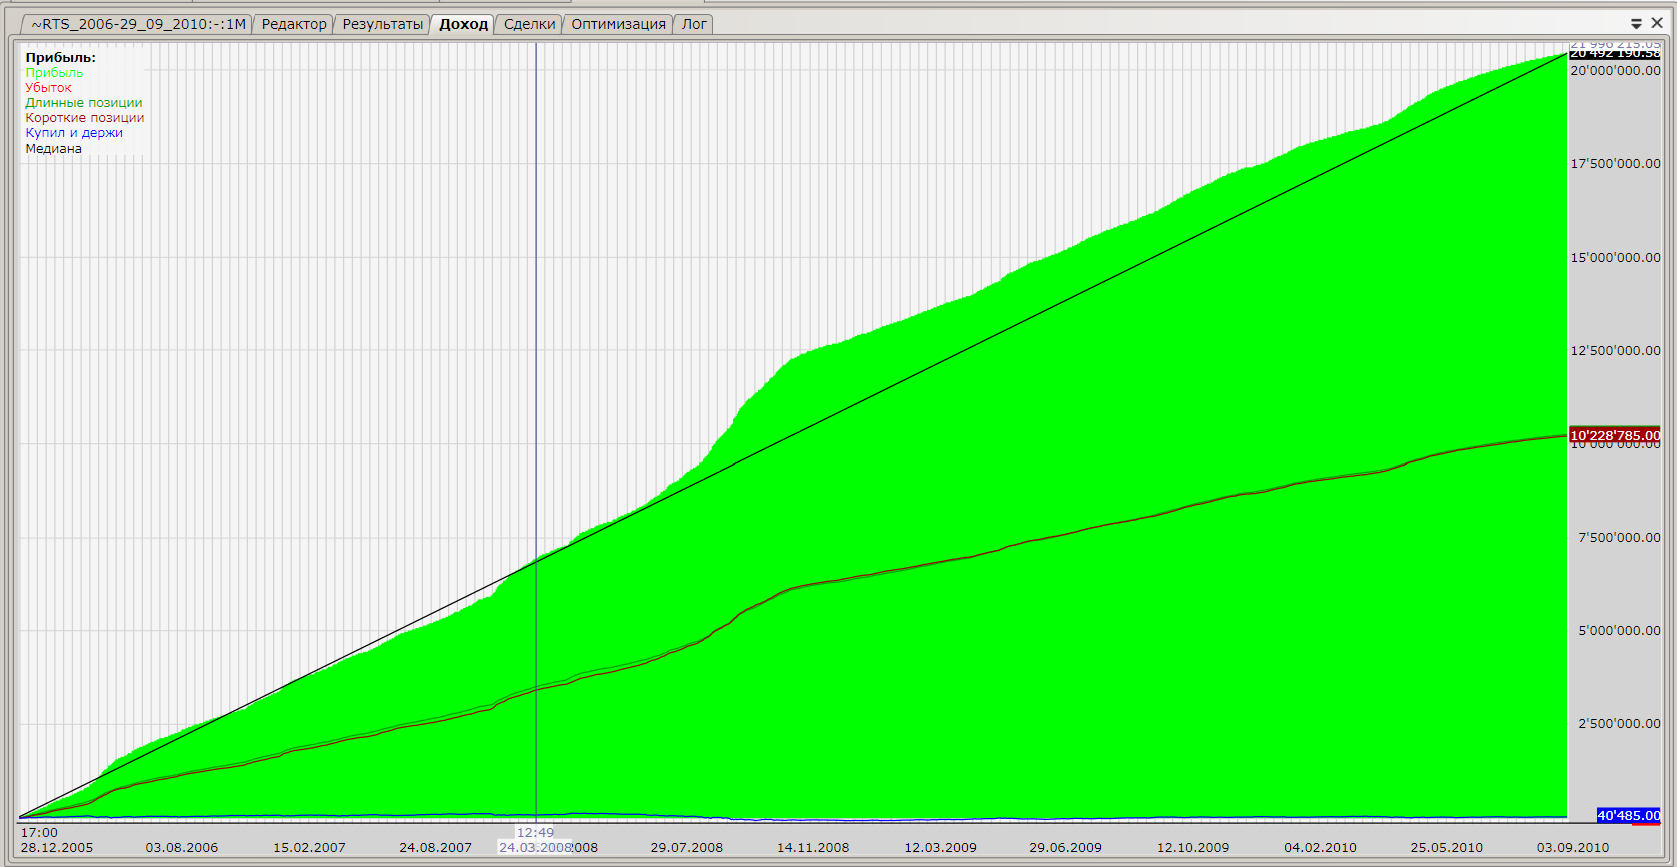The width and height of the screenshot is (1677, 867).
Task: Click the 03.09.2010 date label
Action: pyautogui.click(x=1573, y=848)
